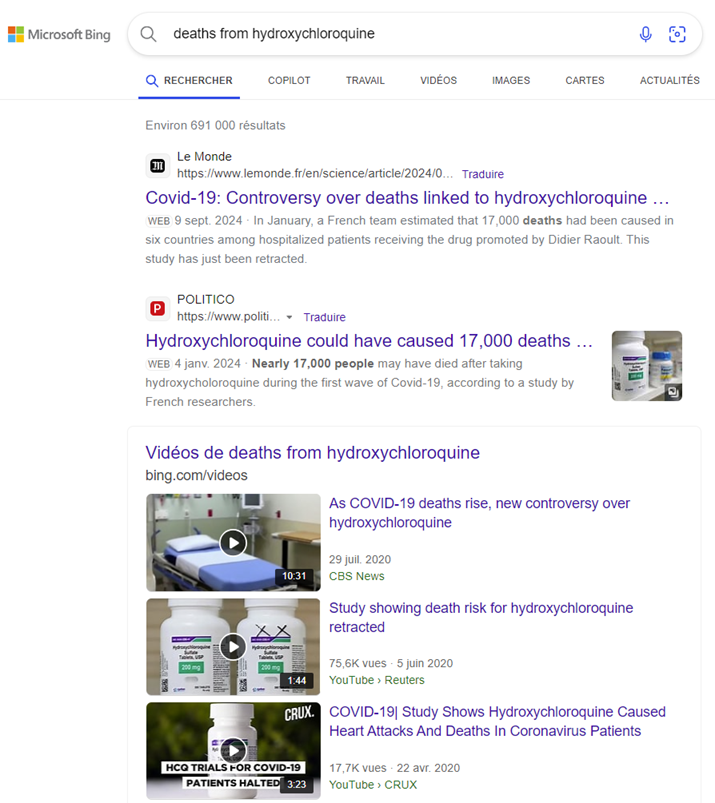The image size is (715, 803).
Task: Start voice search with the microphone icon
Action: [x=645, y=34]
